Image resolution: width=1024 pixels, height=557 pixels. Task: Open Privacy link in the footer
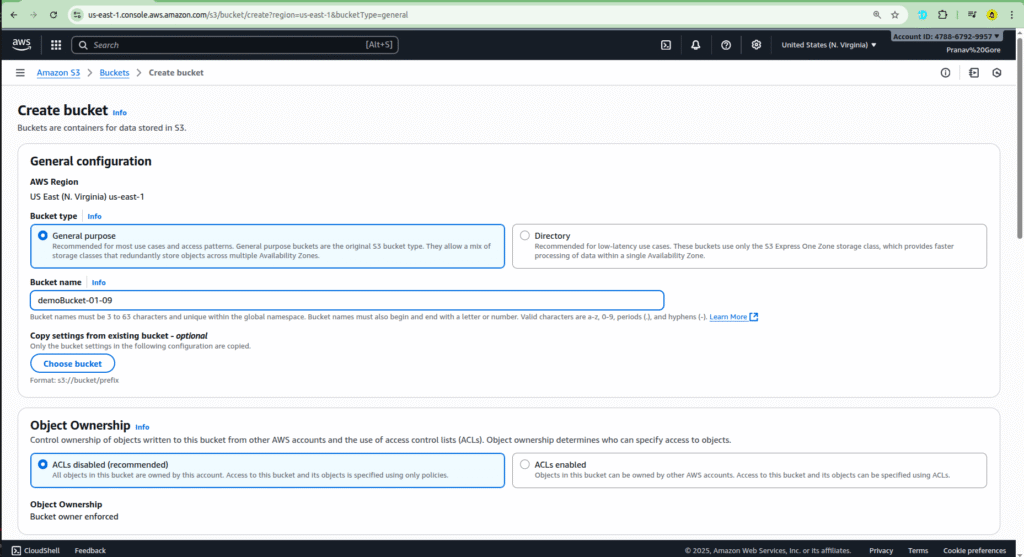(x=881, y=550)
